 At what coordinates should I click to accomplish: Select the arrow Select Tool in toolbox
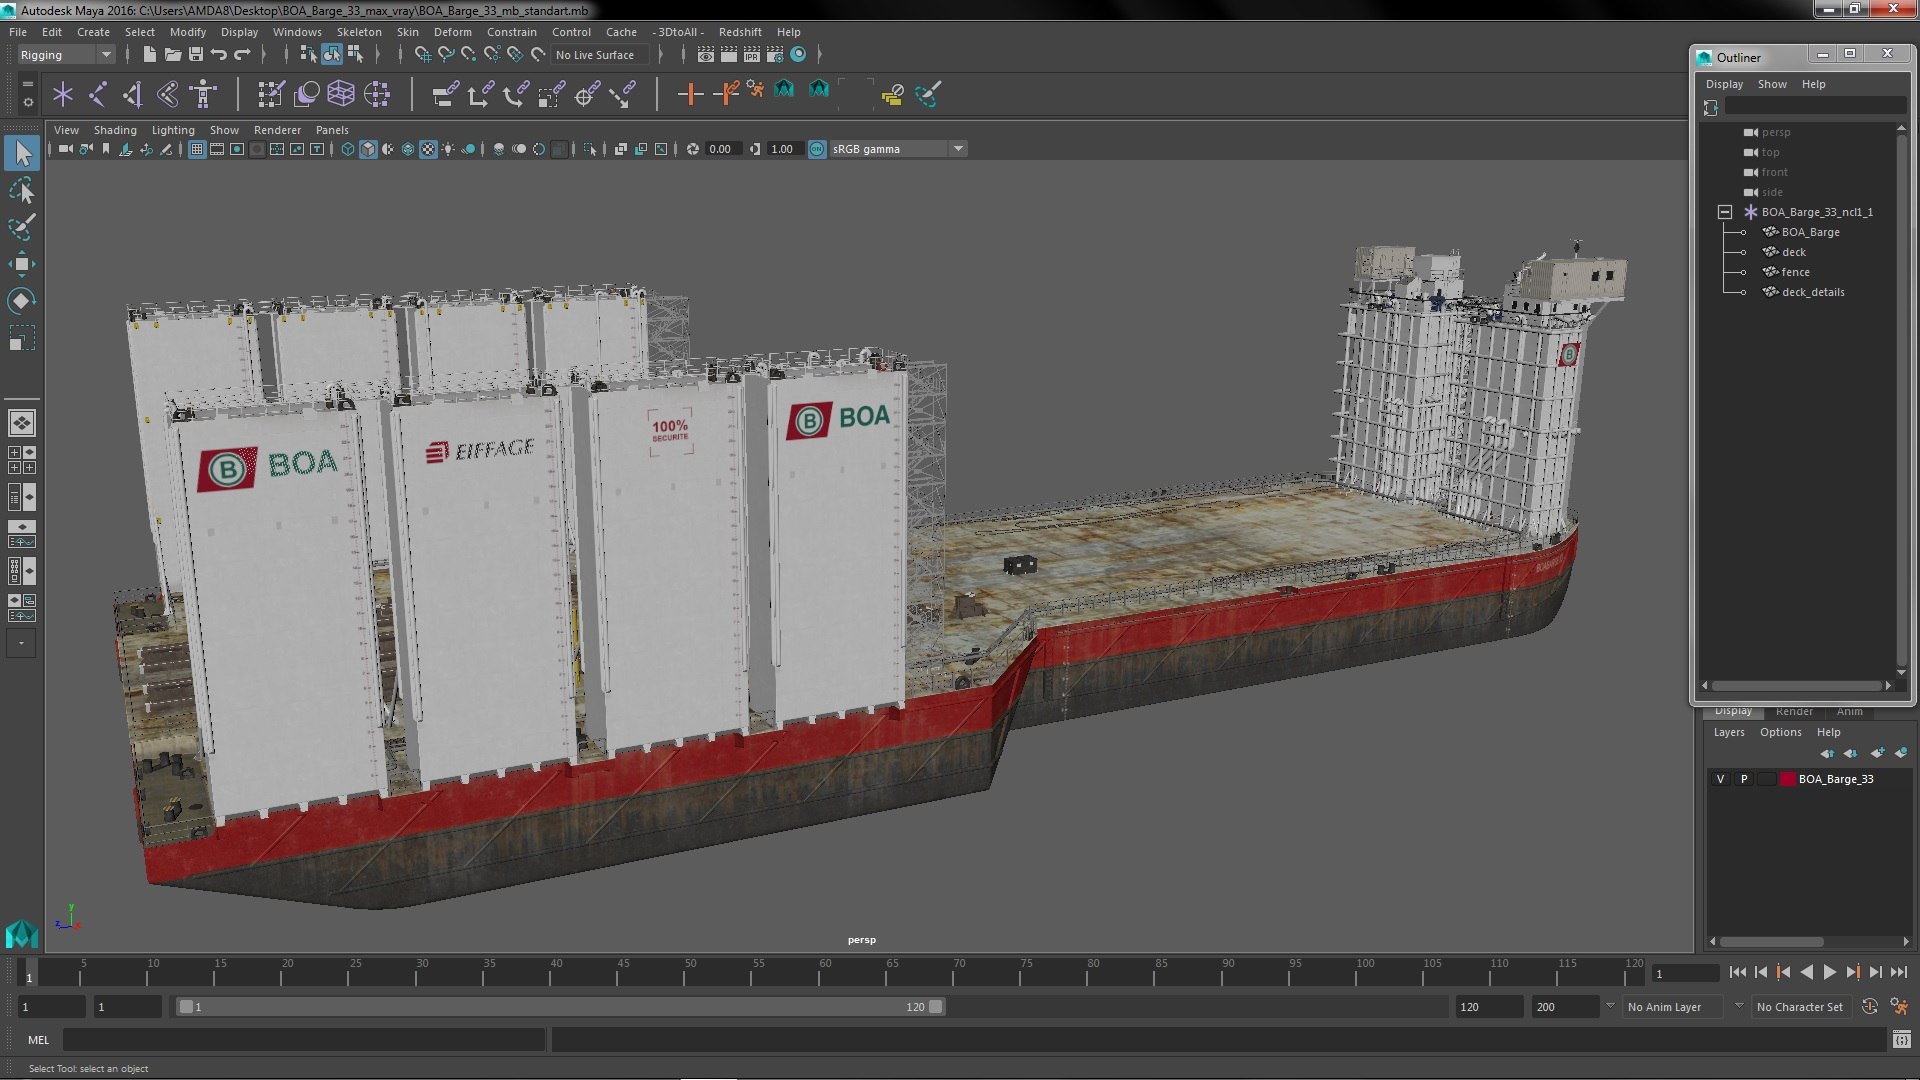[22, 153]
